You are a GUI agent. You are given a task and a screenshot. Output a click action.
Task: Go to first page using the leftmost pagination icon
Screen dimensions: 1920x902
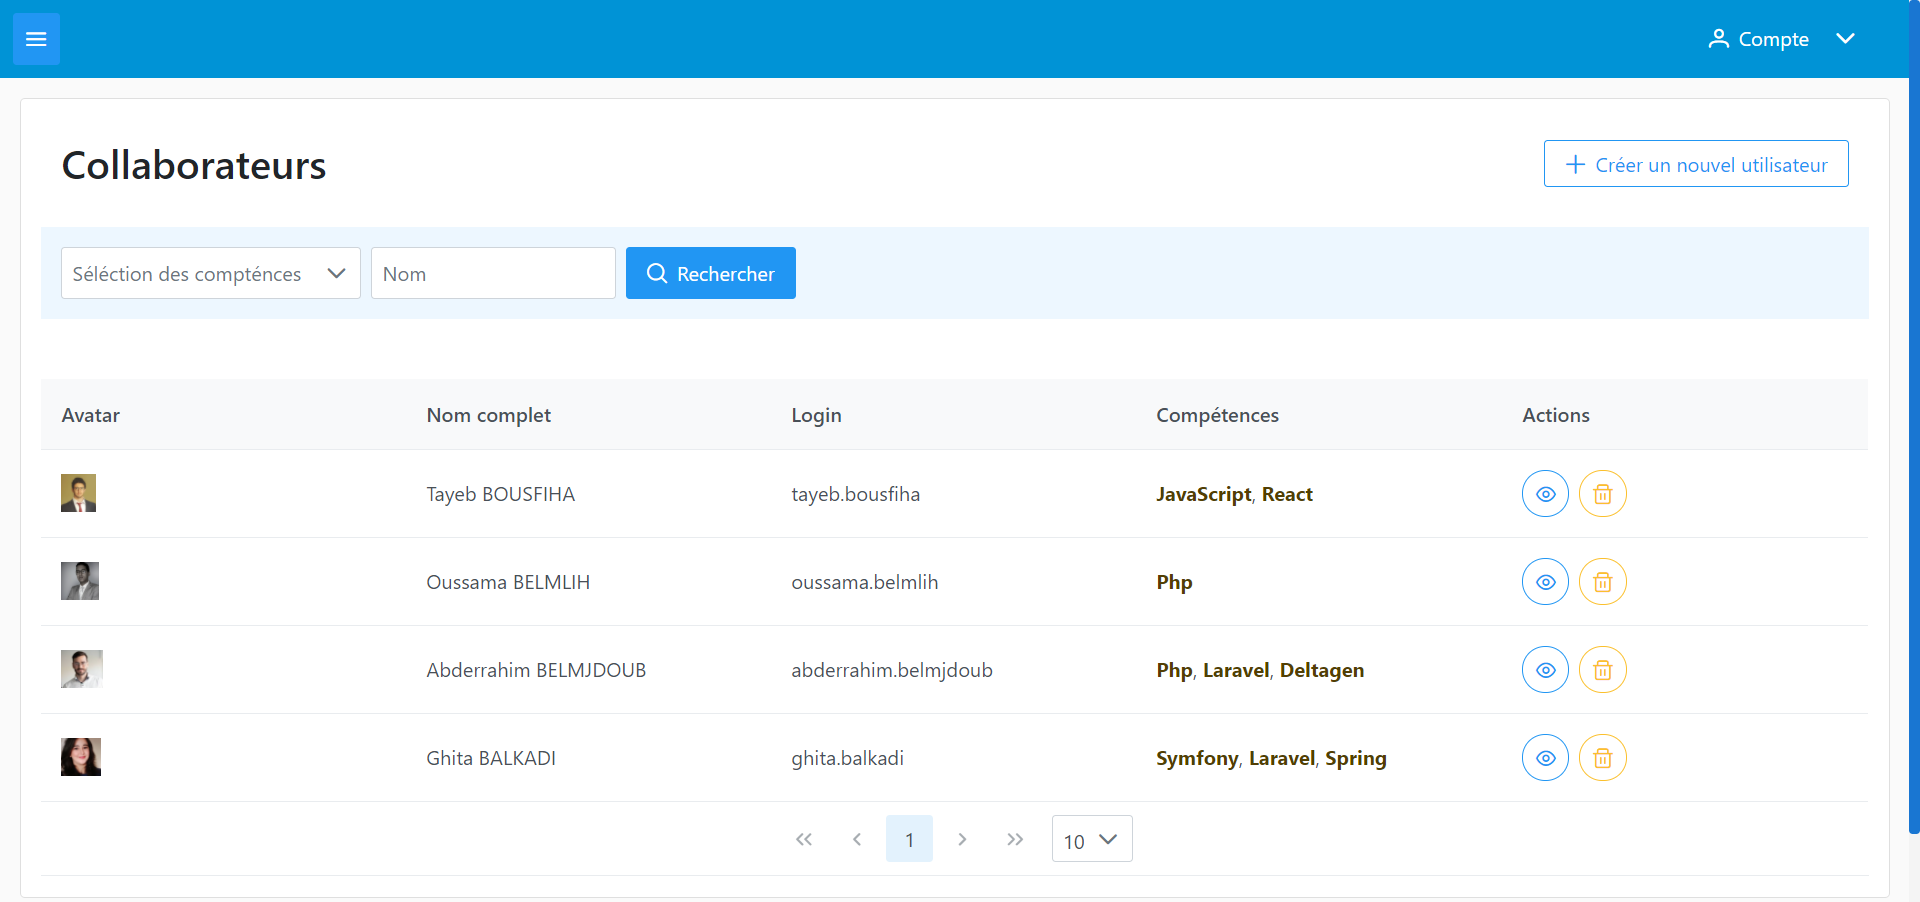[804, 839]
